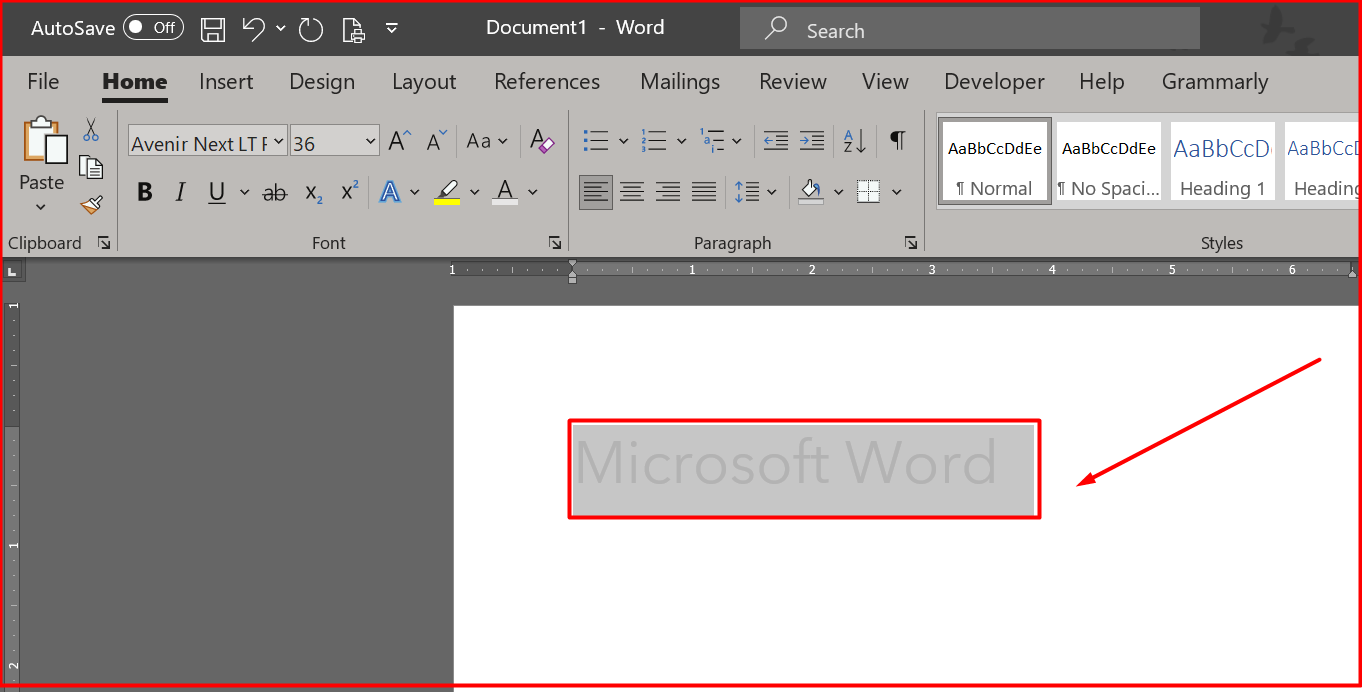Click Decrease Font Size icon
The image size is (1362, 692).
[x=436, y=141]
